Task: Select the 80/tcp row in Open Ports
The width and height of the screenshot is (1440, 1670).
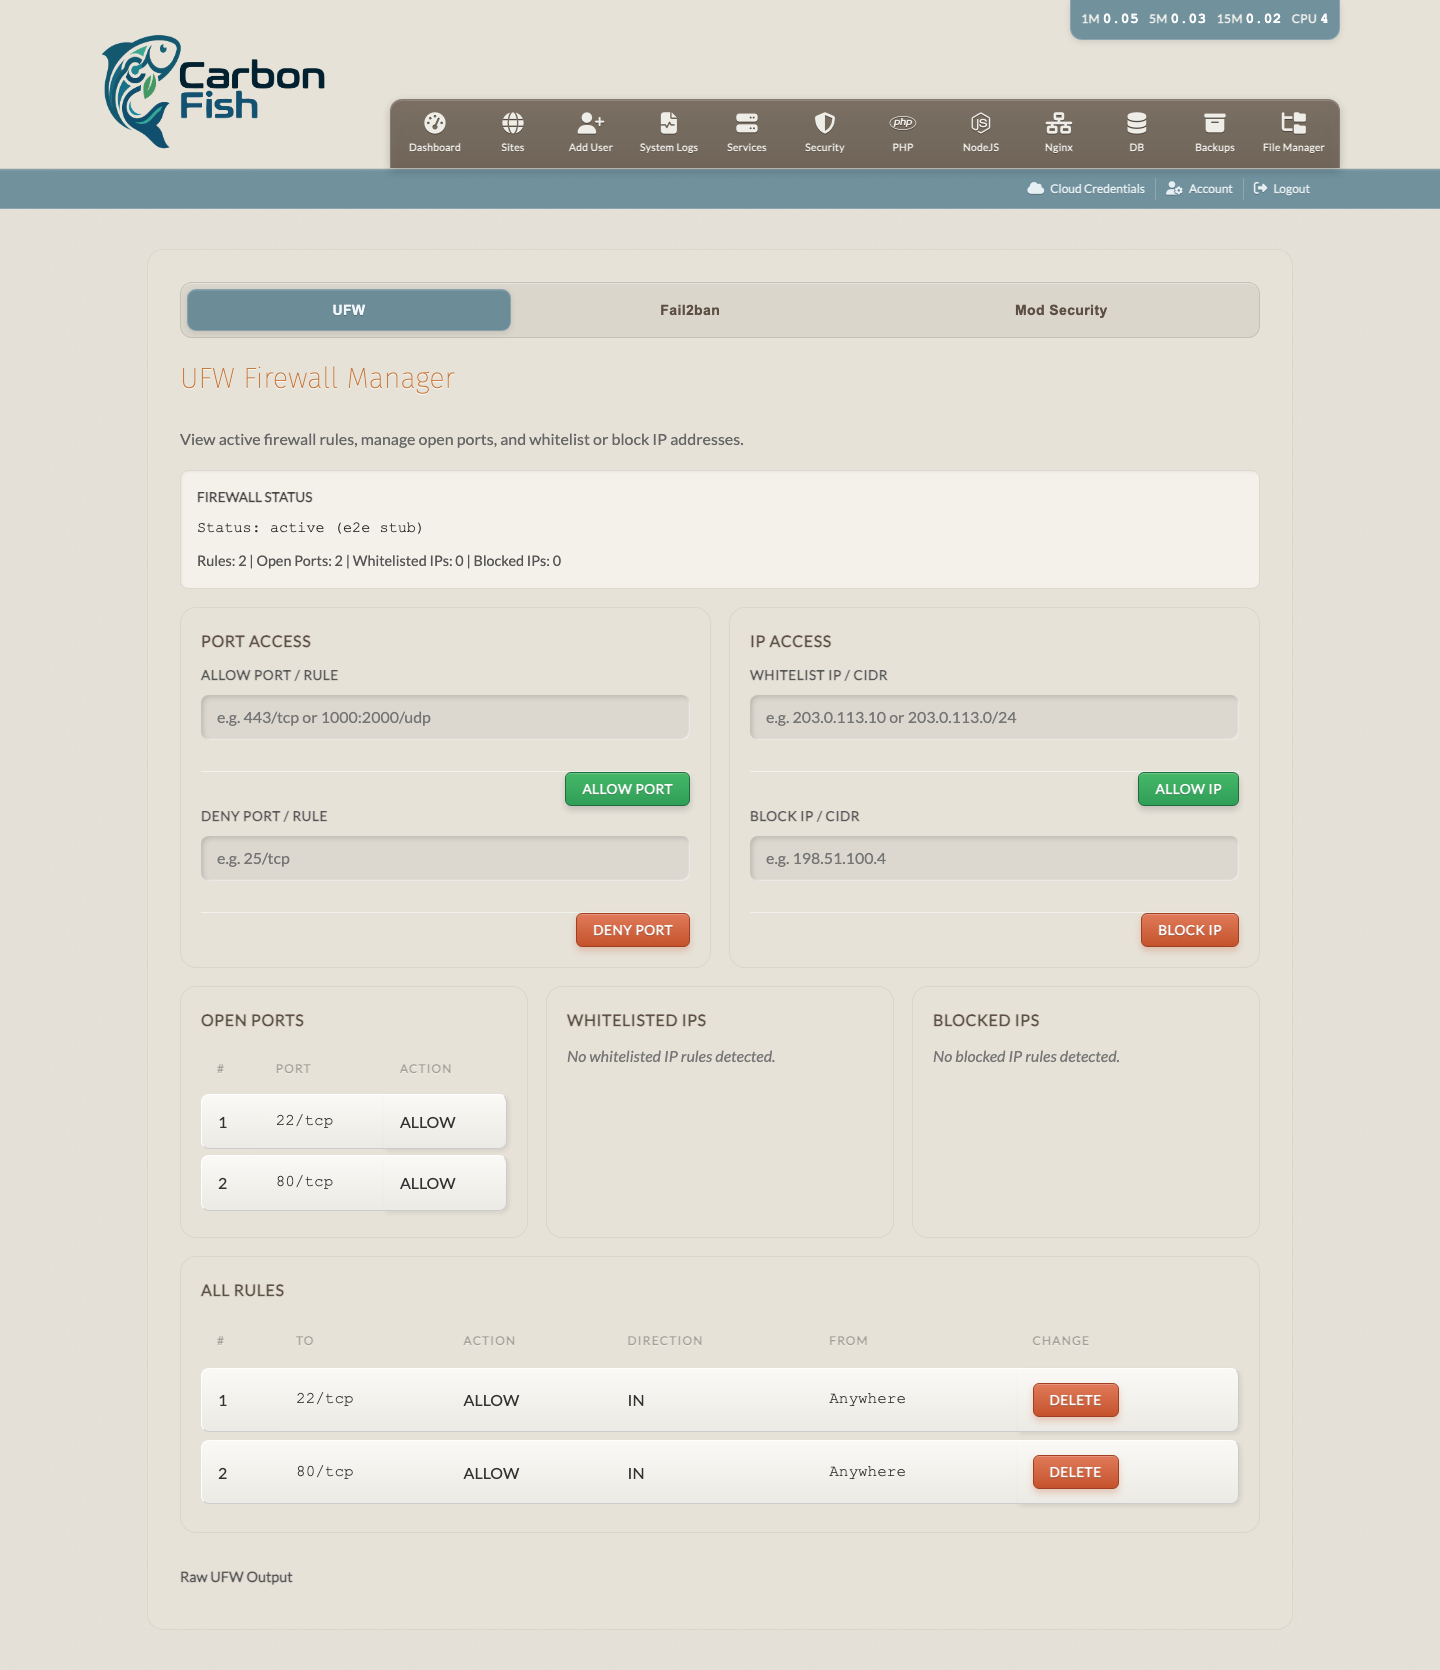Action: [353, 1183]
